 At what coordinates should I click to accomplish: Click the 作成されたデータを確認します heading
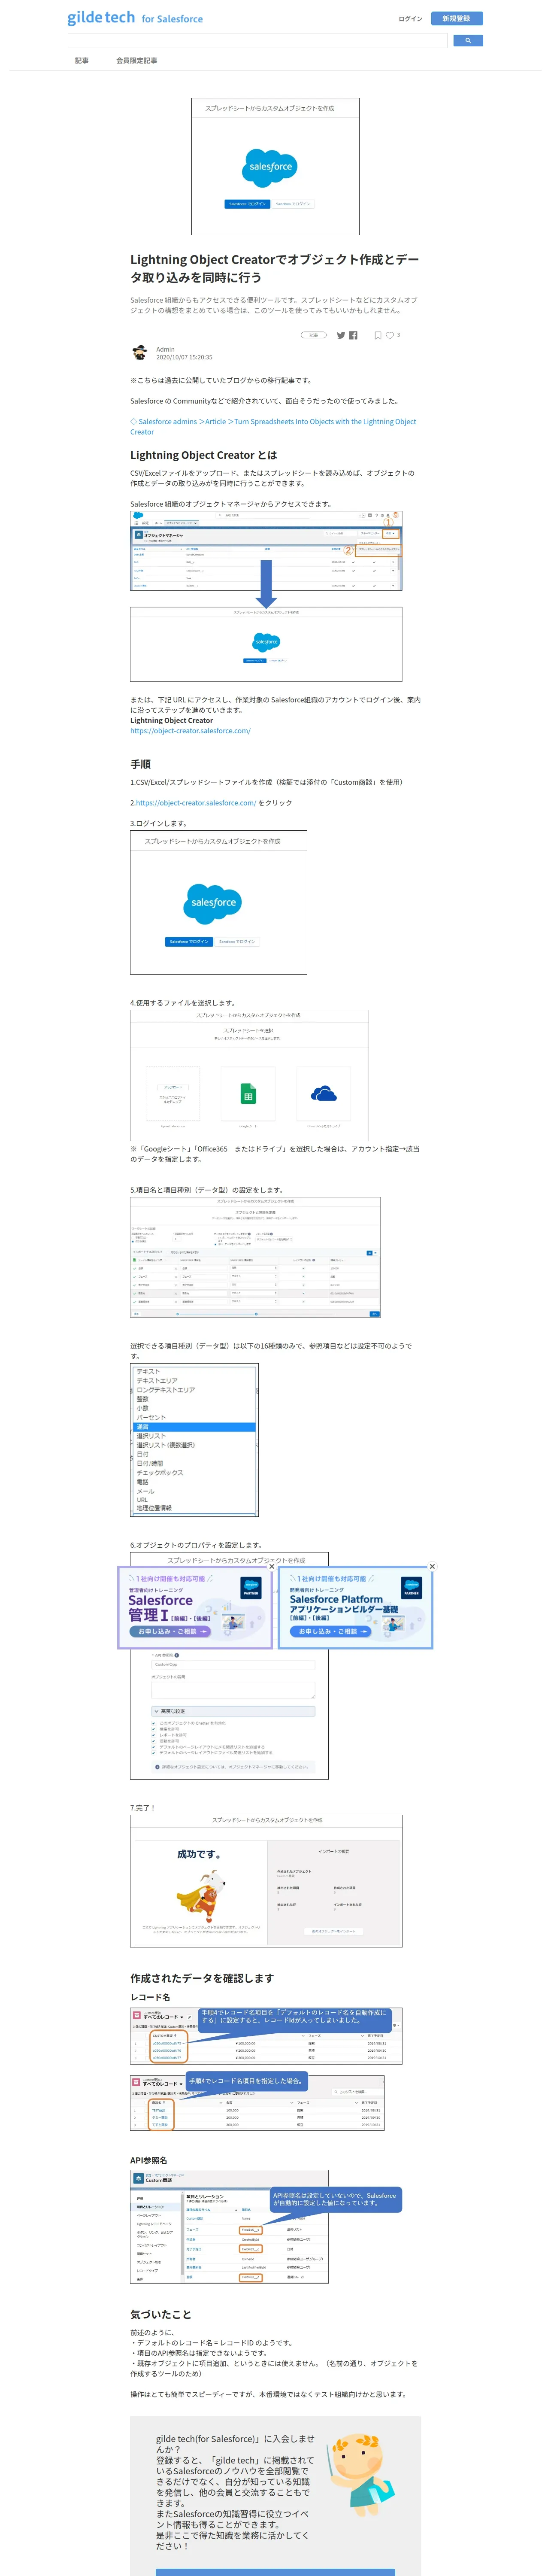click(202, 1978)
